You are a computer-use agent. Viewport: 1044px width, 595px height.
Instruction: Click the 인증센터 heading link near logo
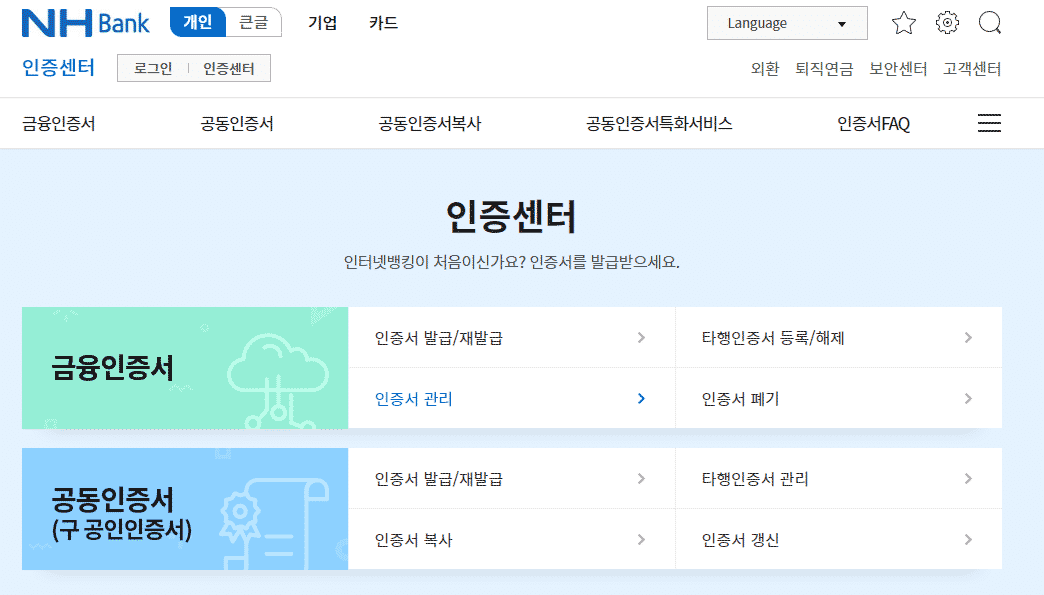(59, 68)
